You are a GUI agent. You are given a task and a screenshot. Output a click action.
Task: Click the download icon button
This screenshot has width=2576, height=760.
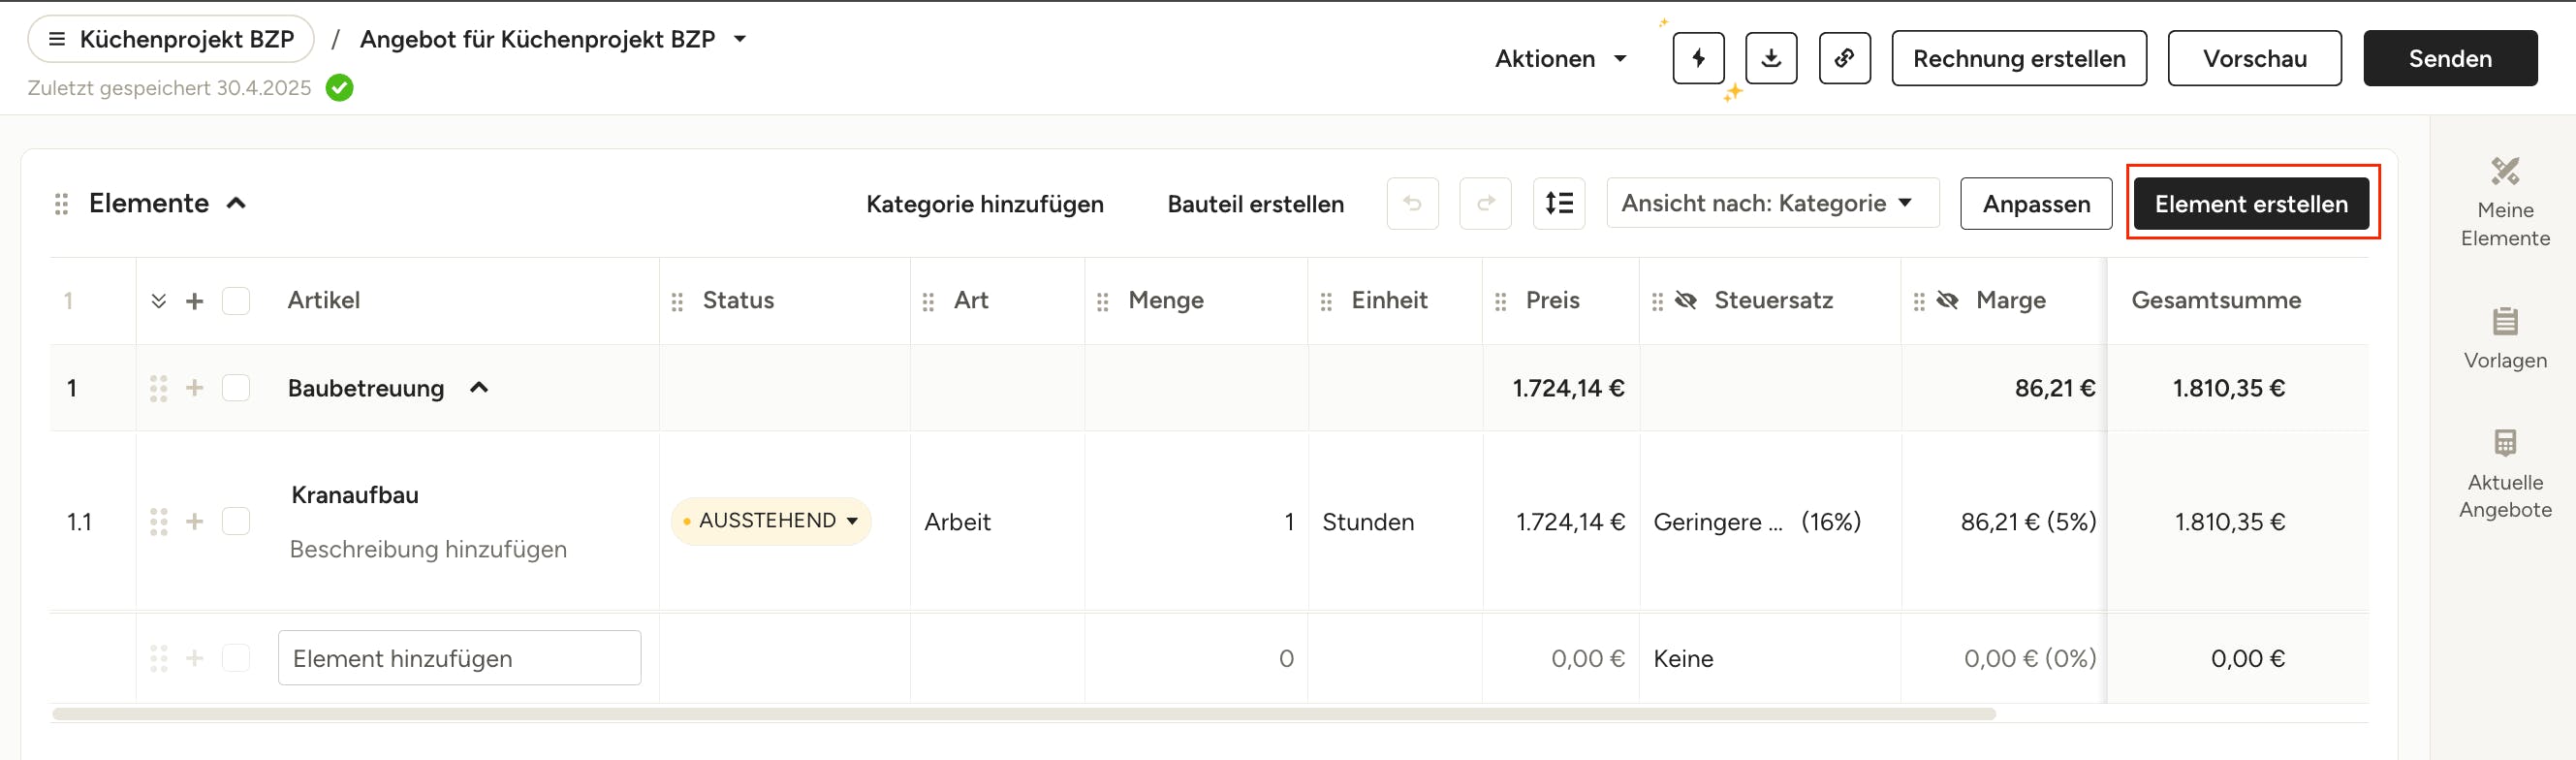pos(1771,58)
